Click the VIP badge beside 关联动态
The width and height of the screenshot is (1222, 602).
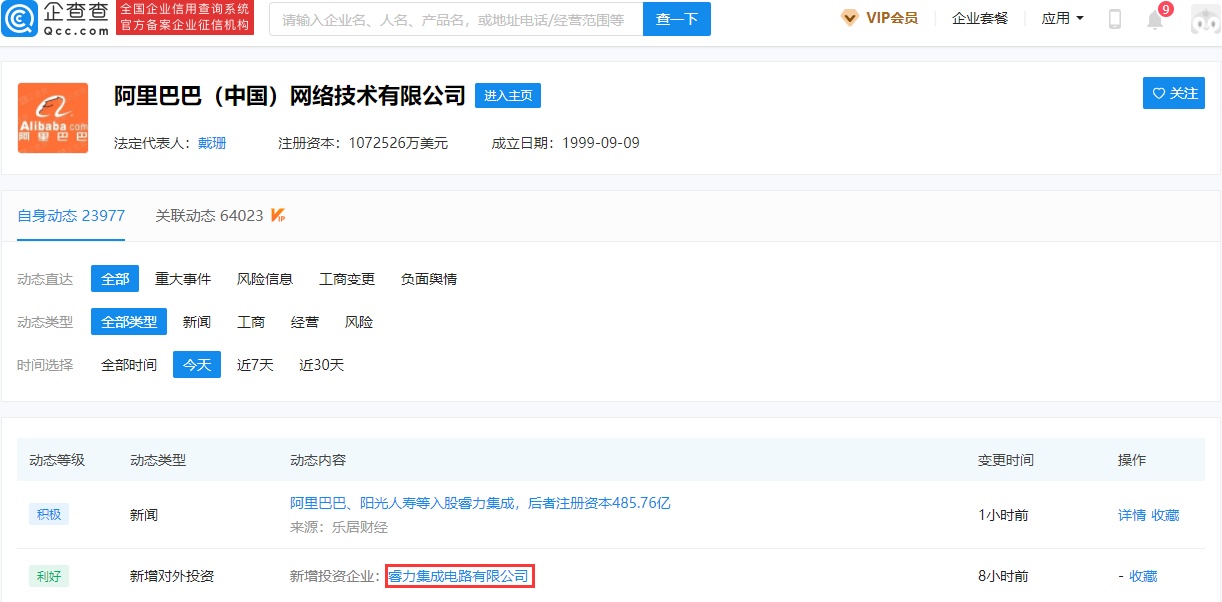pos(279,215)
